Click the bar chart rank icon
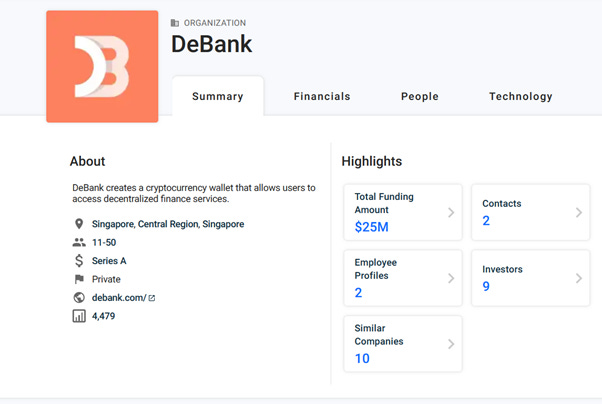The width and height of the screenshot is (602, 404). [x=79, y=316]
